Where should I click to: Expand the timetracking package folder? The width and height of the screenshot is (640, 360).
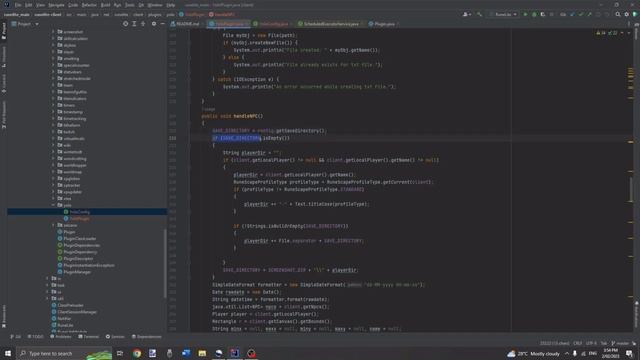pyautogui.click(x=53, y=118)
